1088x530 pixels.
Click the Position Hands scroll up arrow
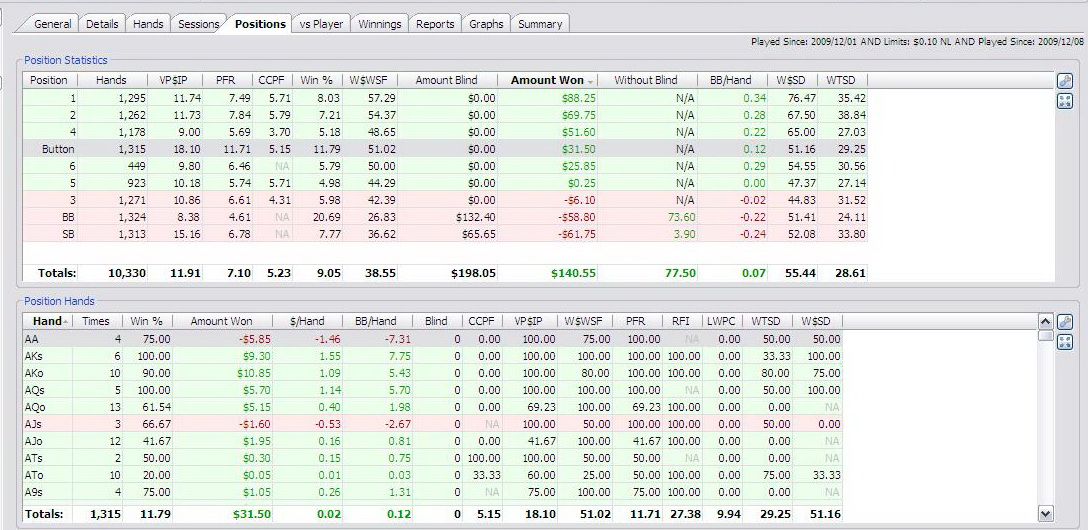point(1046,322)
